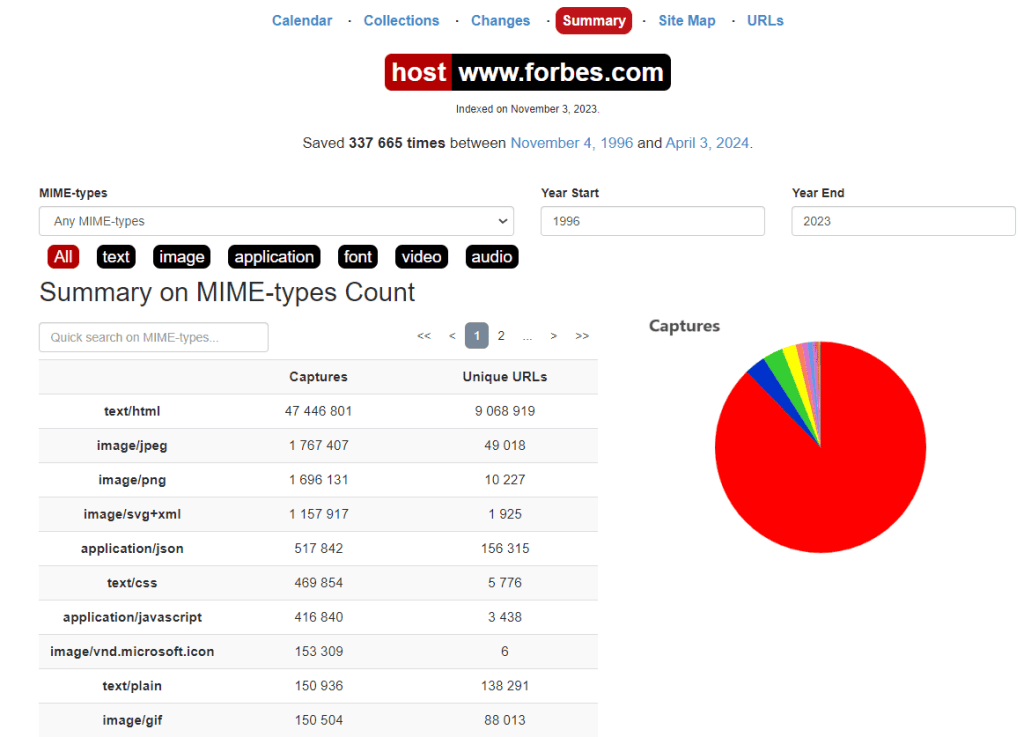Select the text/plain row label

pos(132,686)
